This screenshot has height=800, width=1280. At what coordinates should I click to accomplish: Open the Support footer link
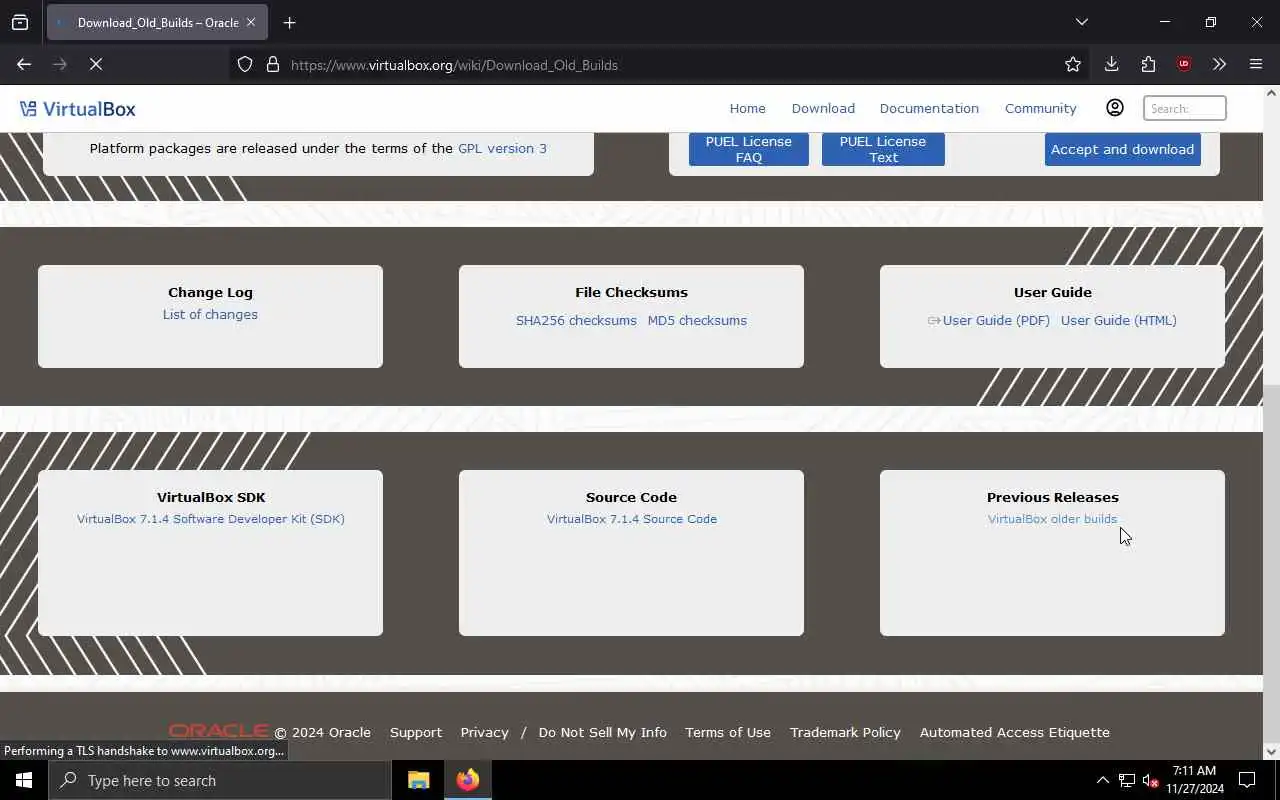(x=416, y=732)
